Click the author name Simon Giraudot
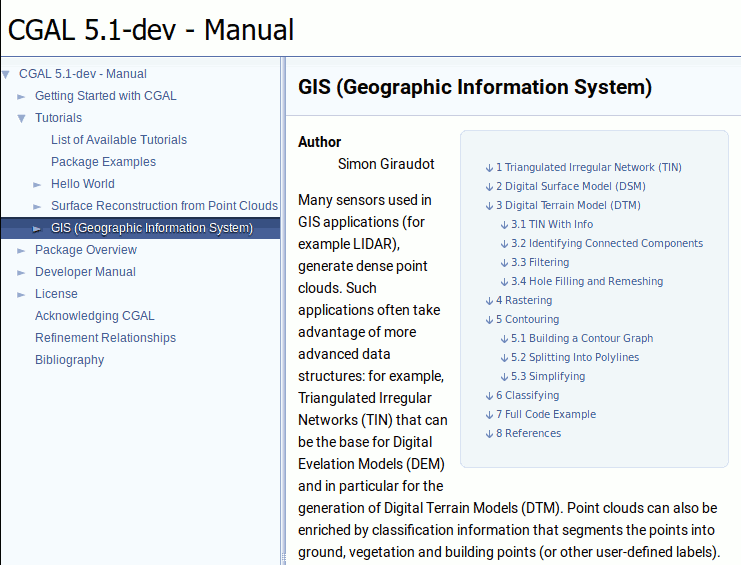Screen dimensions: 741x565 386,164
